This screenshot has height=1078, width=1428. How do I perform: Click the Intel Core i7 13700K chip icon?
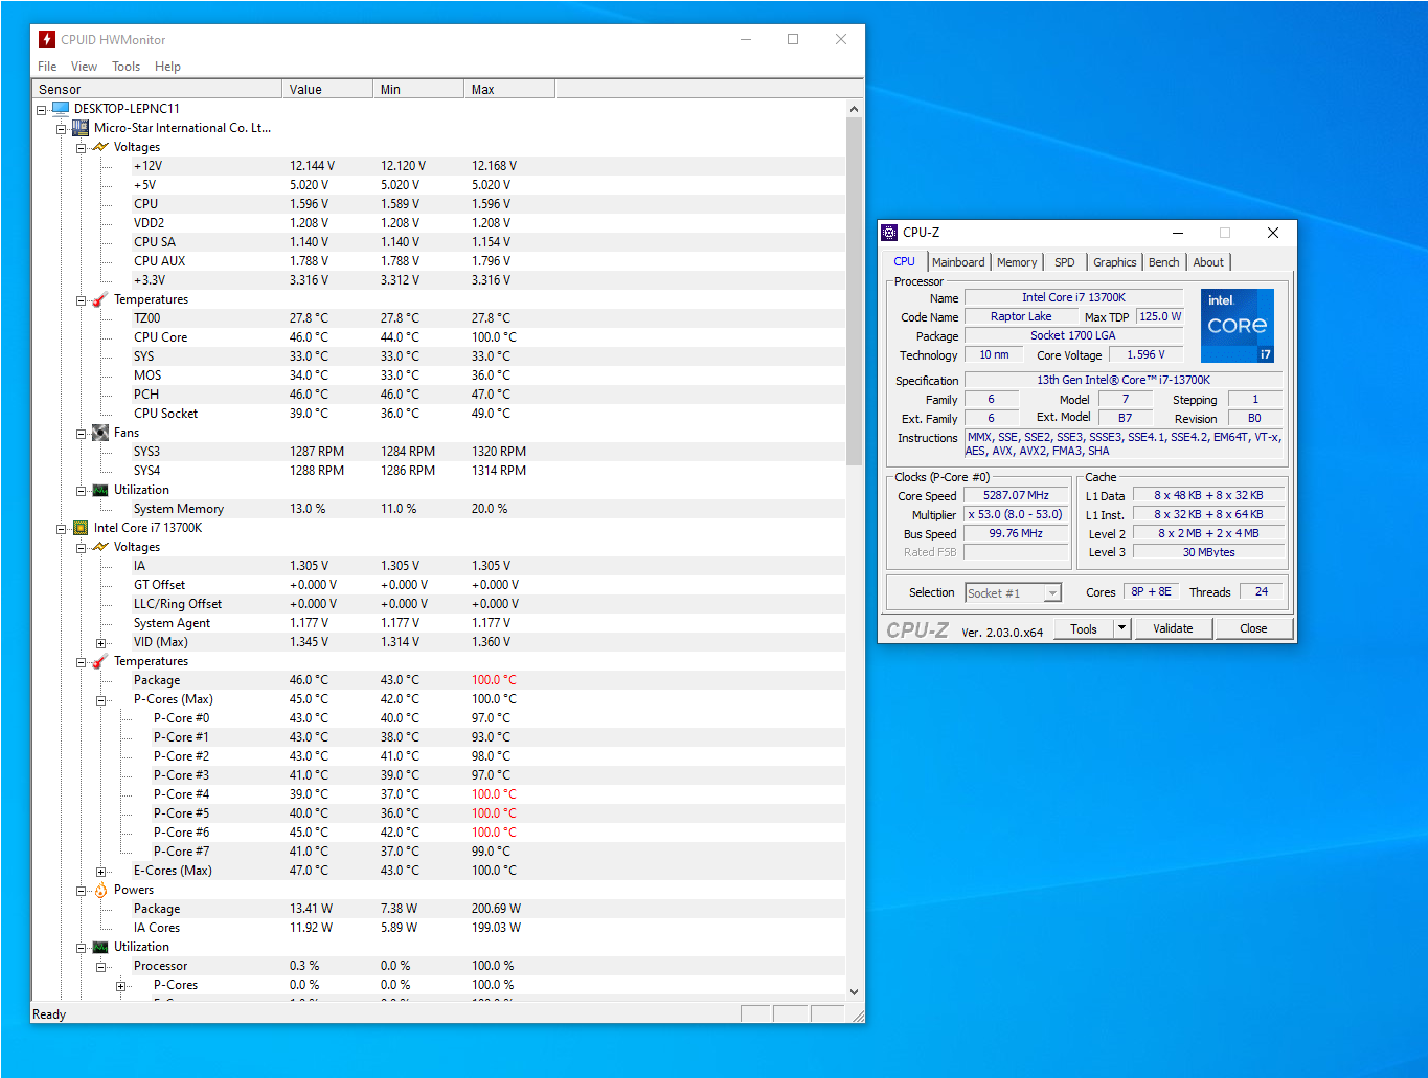80,528
